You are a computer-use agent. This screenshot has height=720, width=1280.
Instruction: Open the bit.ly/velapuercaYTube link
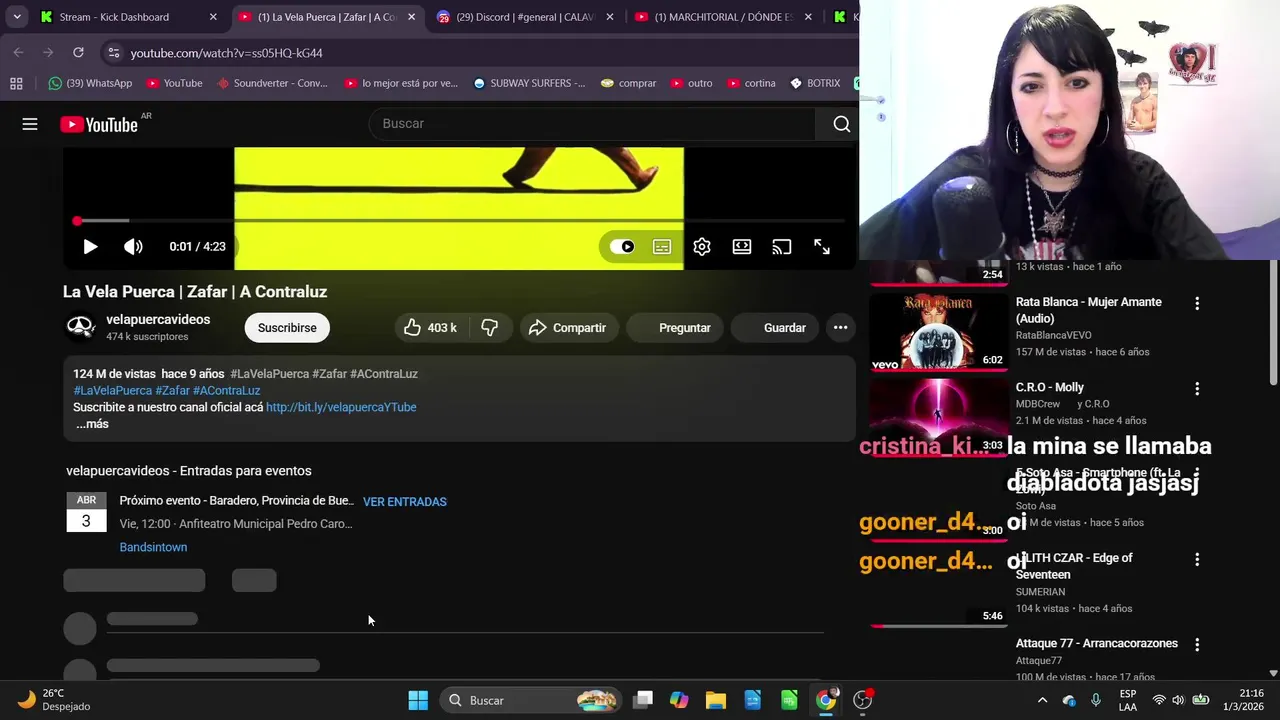(x=341, y=408)
